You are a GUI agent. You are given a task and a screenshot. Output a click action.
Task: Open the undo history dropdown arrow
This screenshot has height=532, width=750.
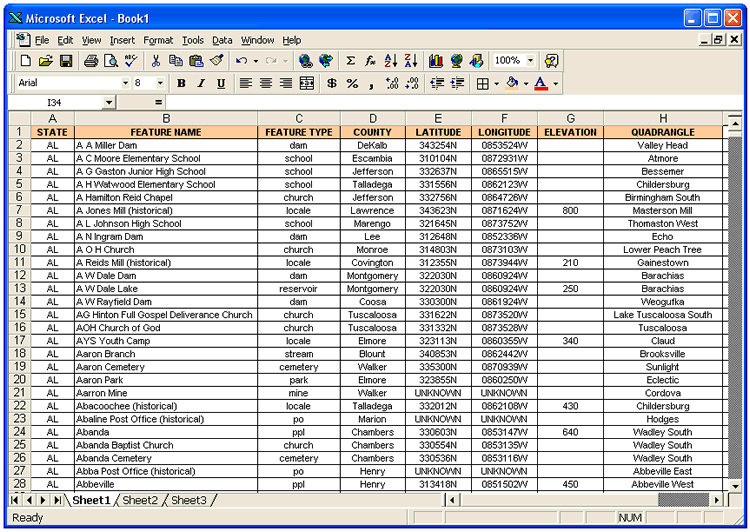pyautogui.click(x=256, y=61)
